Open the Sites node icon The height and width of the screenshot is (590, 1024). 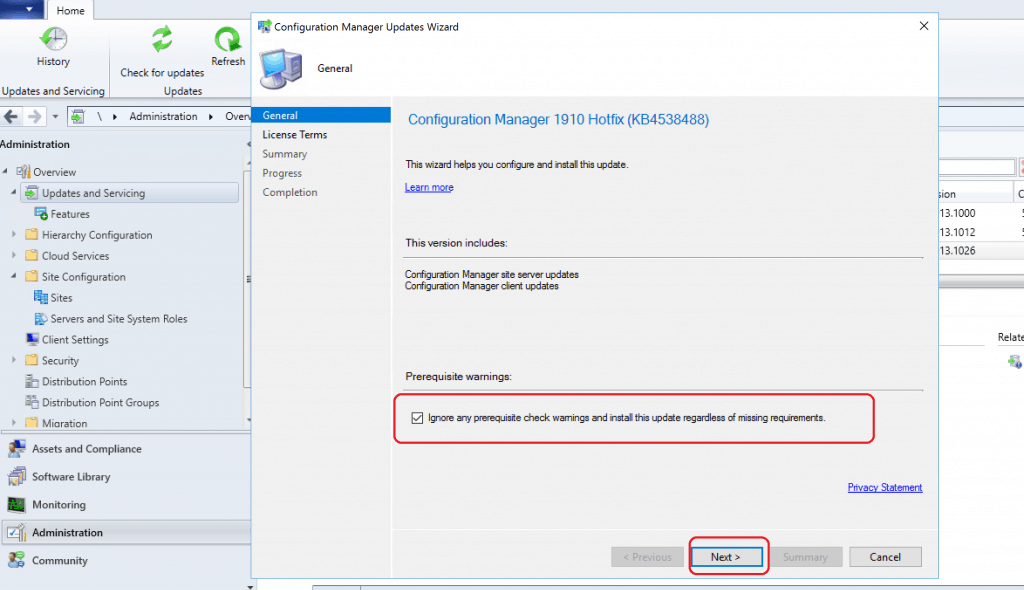(x=40, y=297)
